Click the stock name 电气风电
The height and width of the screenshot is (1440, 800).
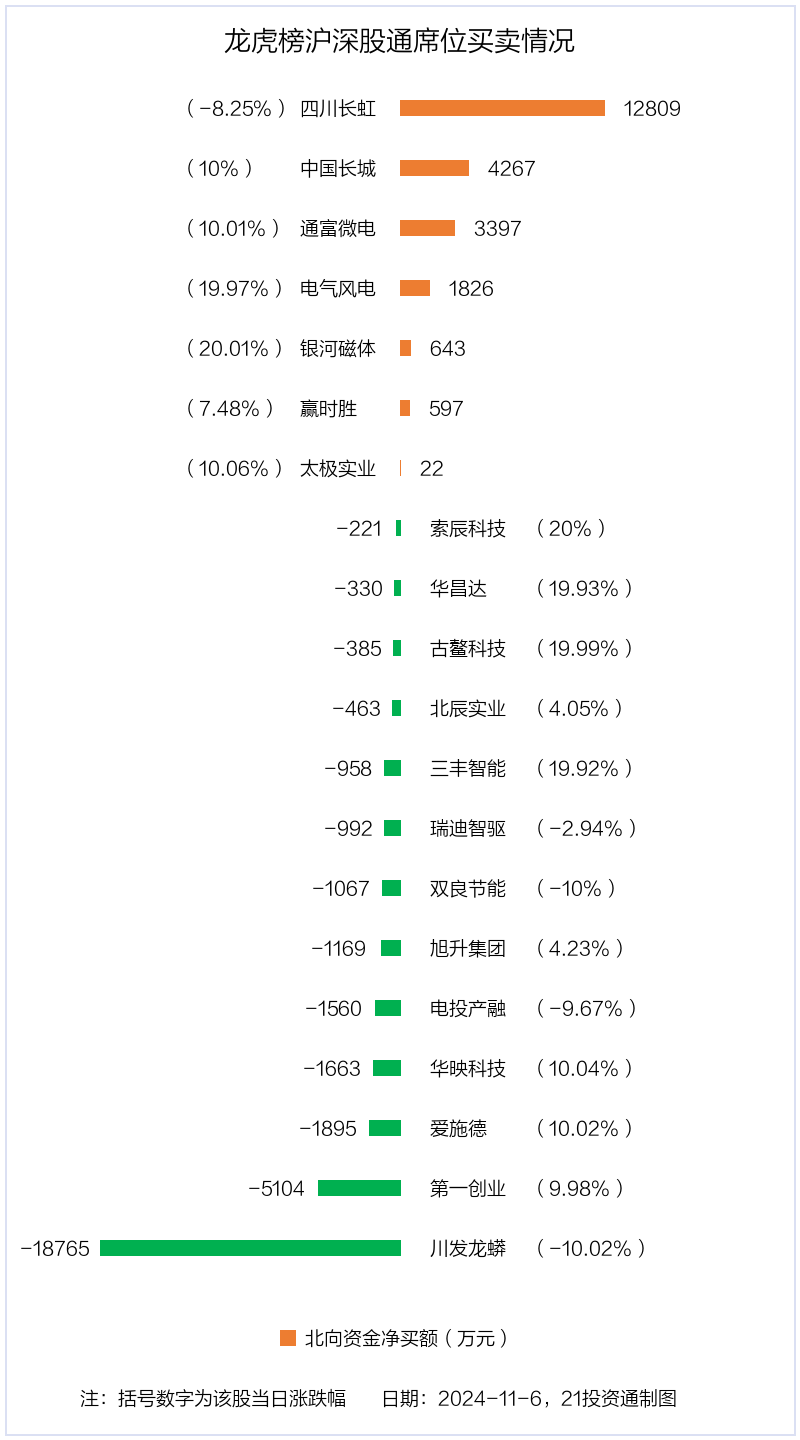coord(338,289)
